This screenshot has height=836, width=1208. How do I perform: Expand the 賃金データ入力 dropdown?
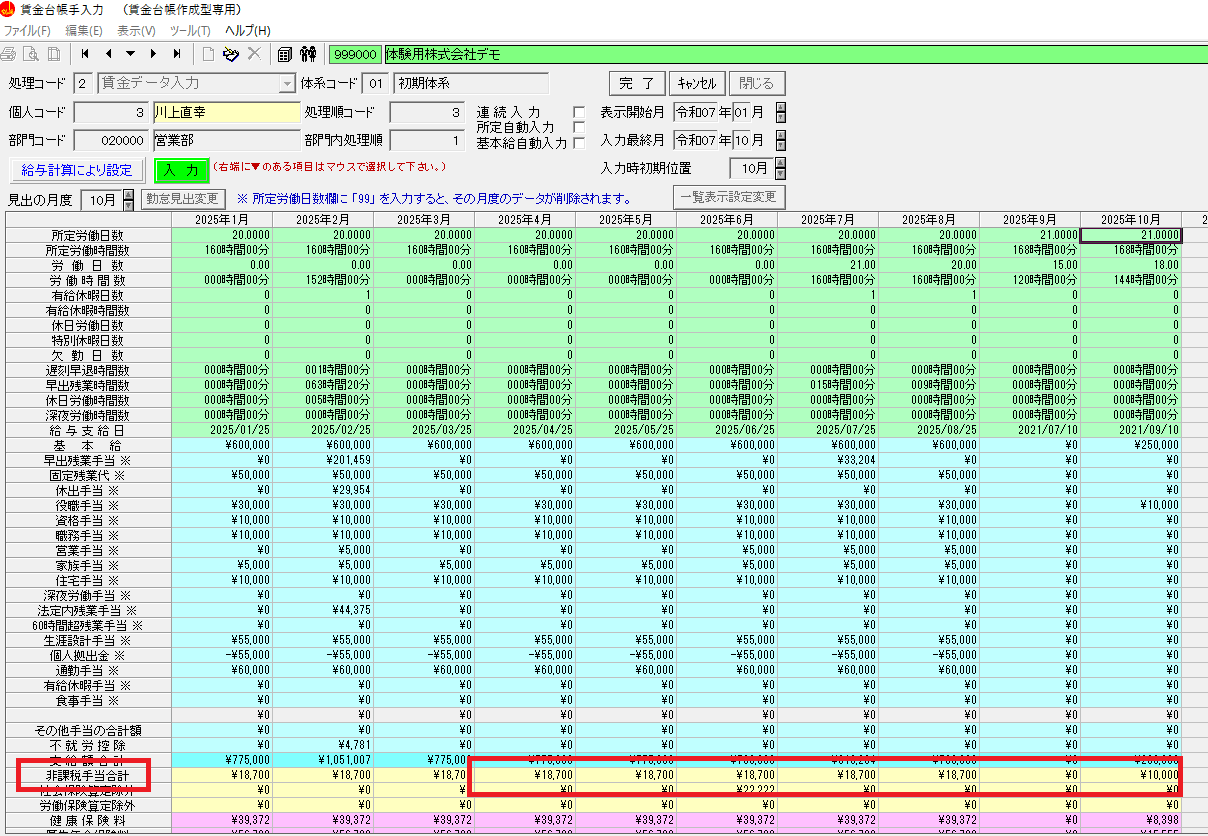pos(287,84)
